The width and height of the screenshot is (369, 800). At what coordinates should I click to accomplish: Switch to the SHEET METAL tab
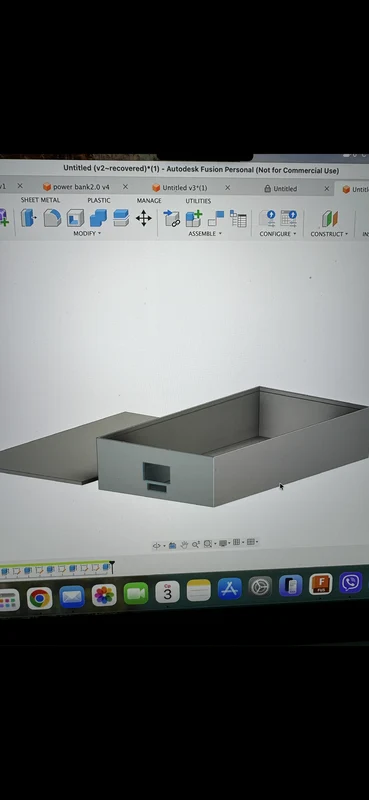pos(40,200)
